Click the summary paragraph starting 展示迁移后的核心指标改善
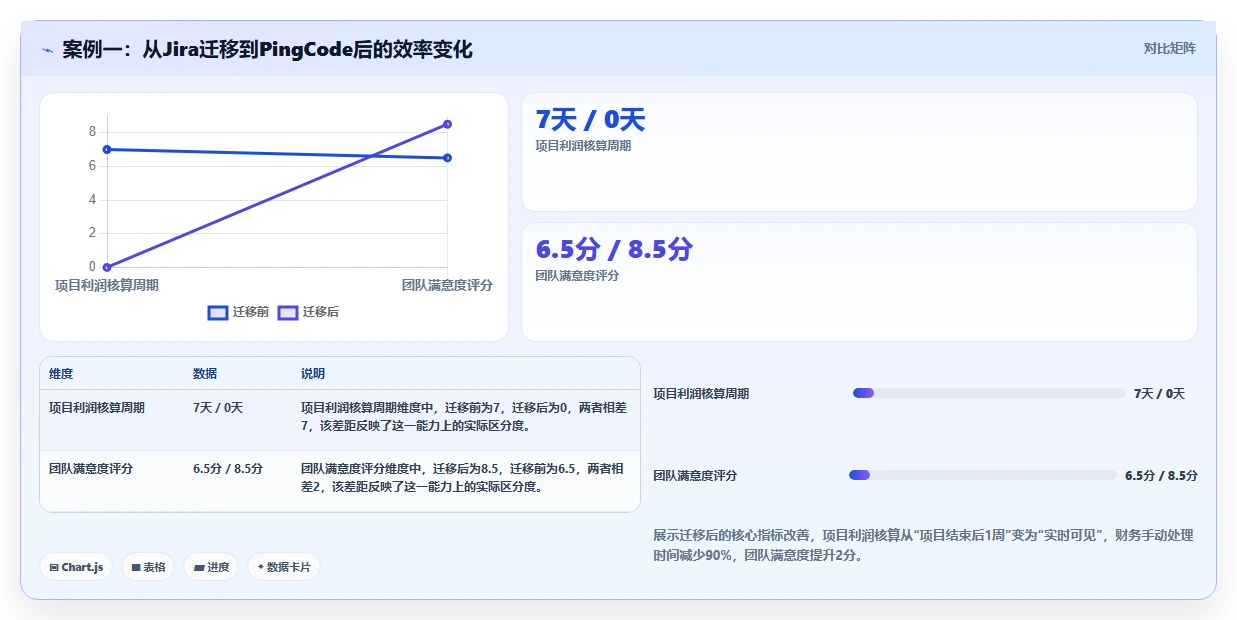1237x620 pixels. coord(923,546)
